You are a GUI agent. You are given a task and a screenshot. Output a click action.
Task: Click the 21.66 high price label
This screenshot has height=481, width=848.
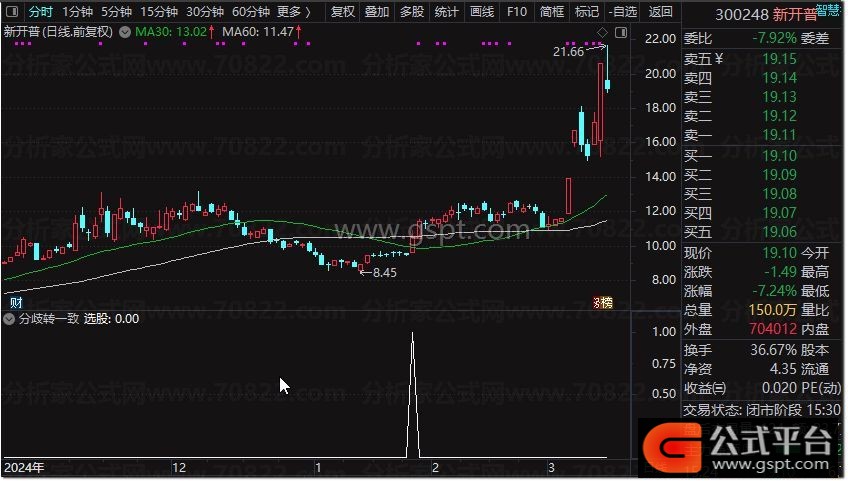coord(568,52)
